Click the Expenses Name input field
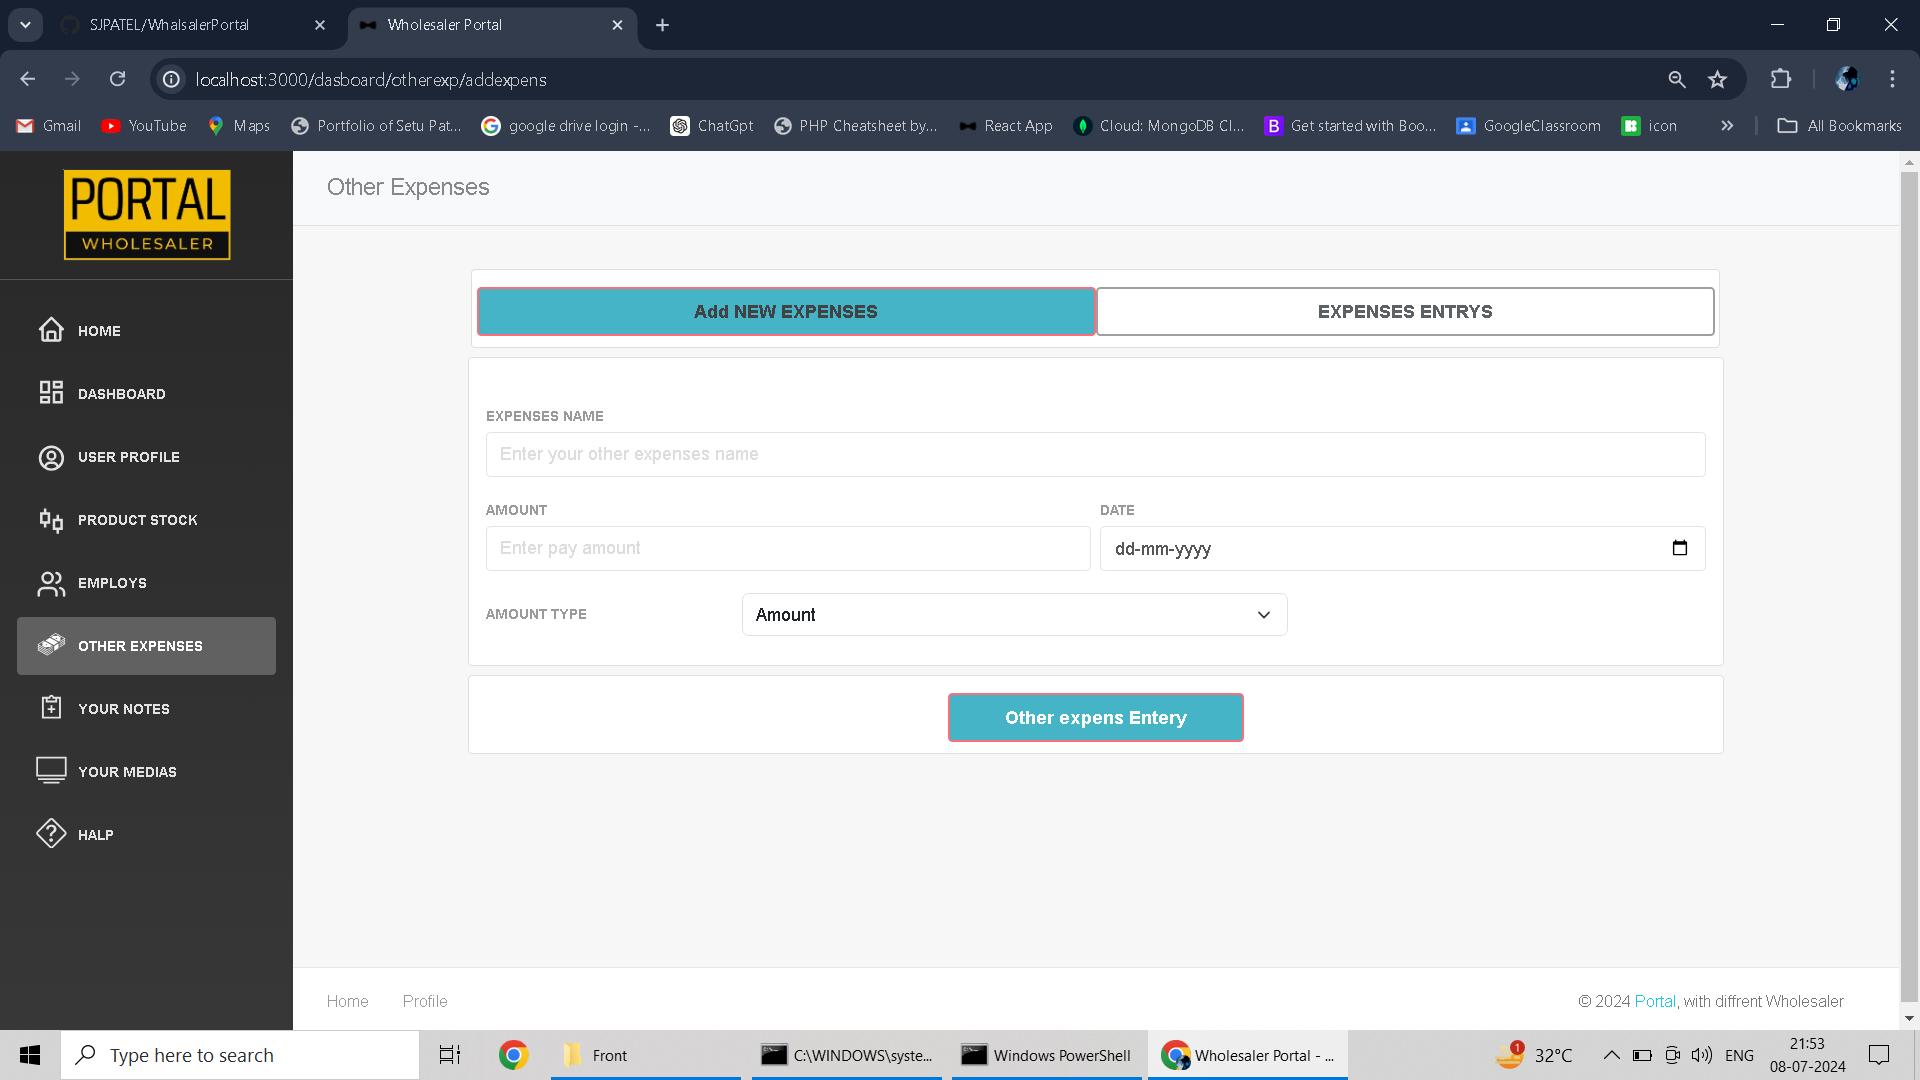The image size is (1920, 1080). click(x=1095, y=455)
